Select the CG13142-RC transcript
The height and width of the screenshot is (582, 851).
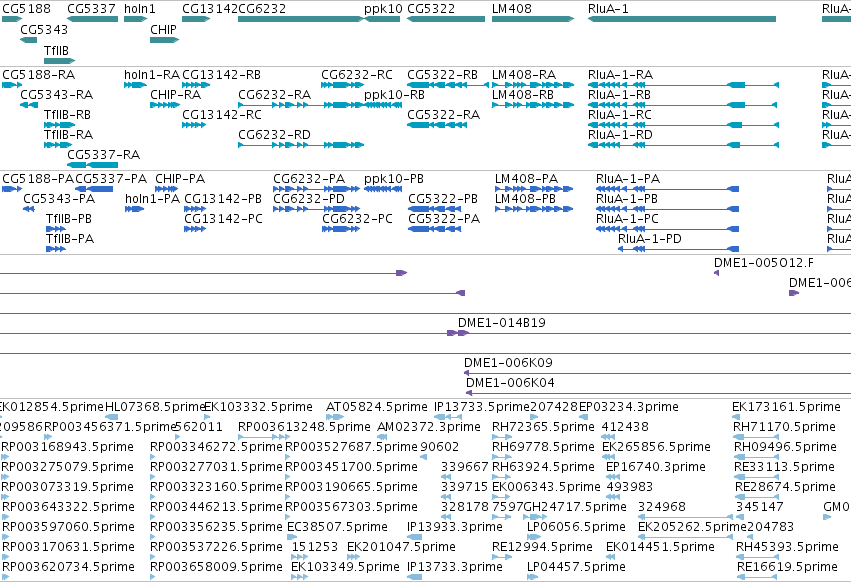pyautogui.click(x=194, y=125)
